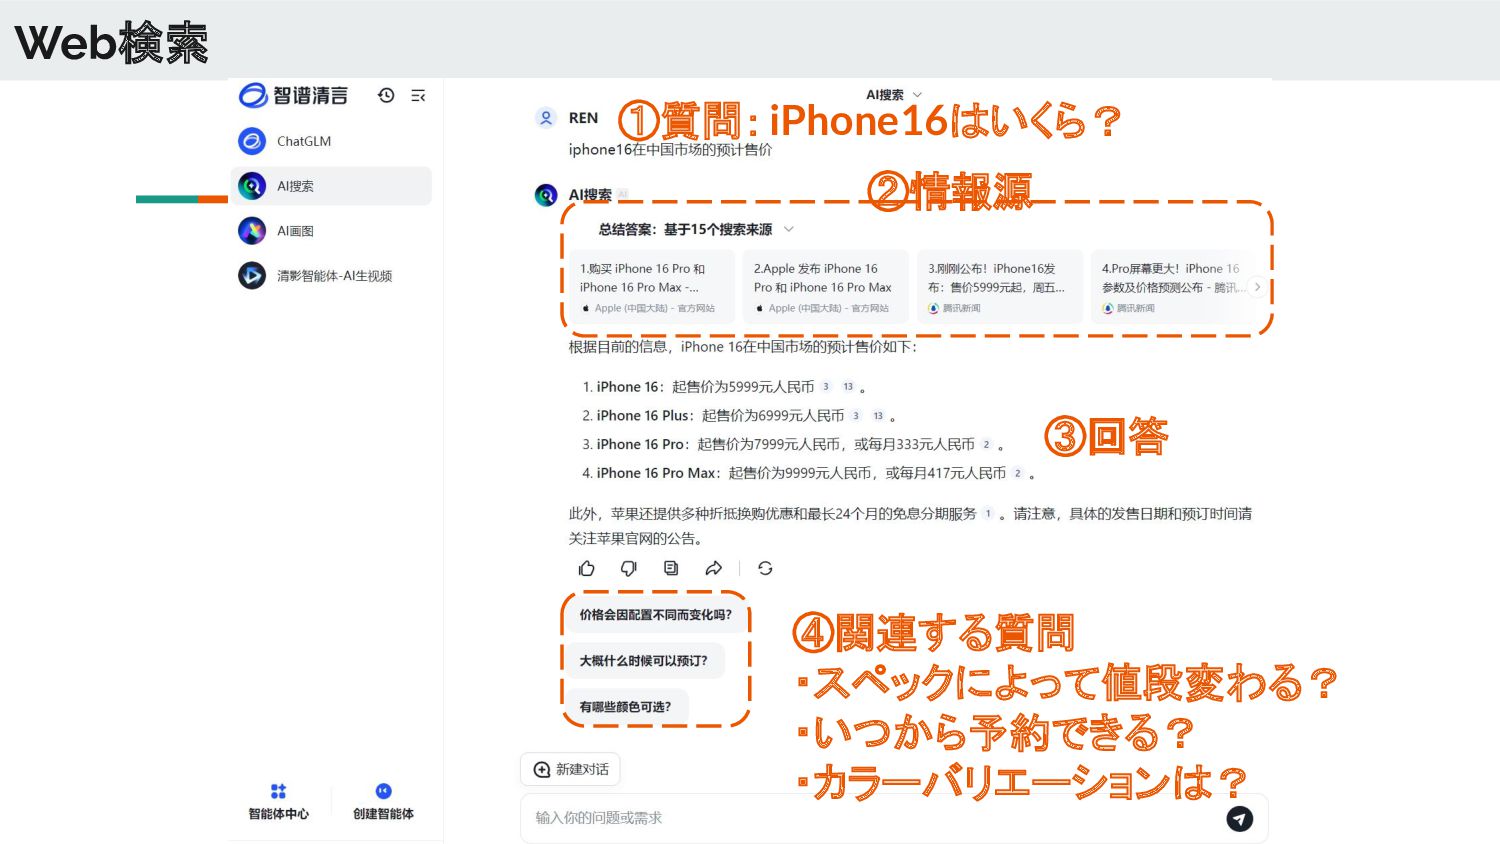This screenshot has width=1500, height=844.
Task: Click citation 2 on iPhone 16 Pro line
Action: (x=986, y=445)
